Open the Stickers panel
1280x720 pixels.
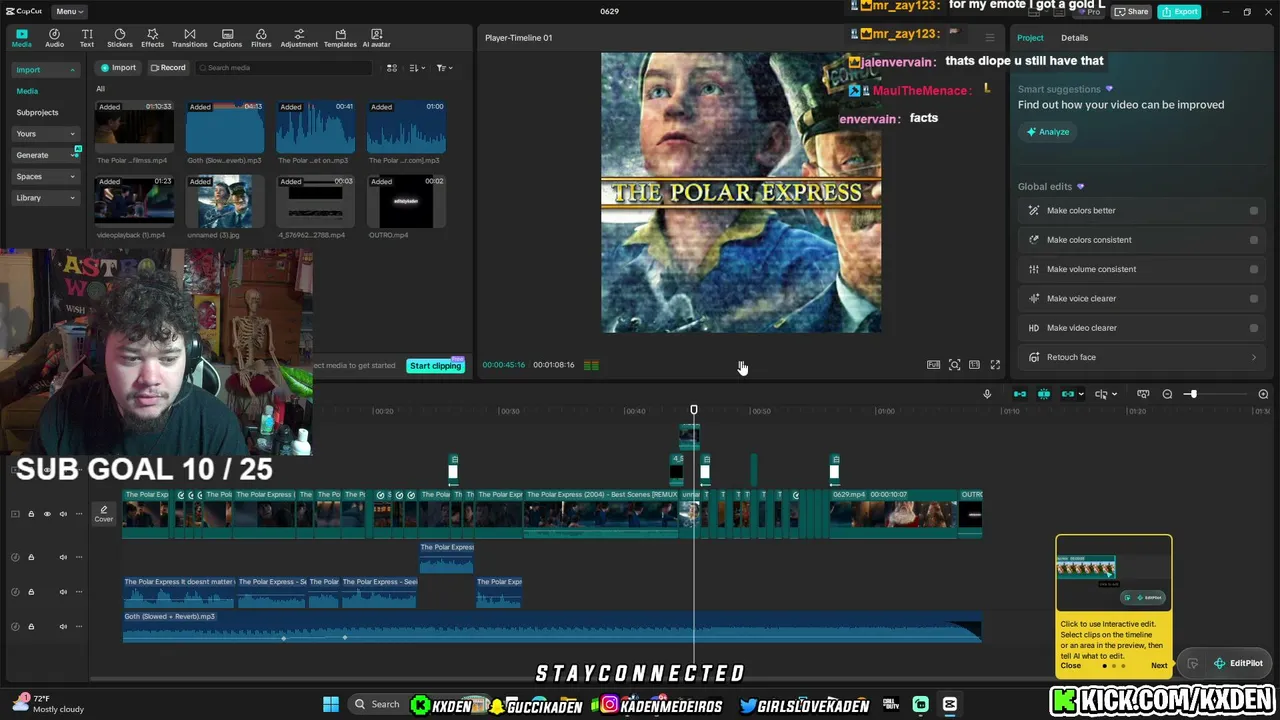coord(120,38)
